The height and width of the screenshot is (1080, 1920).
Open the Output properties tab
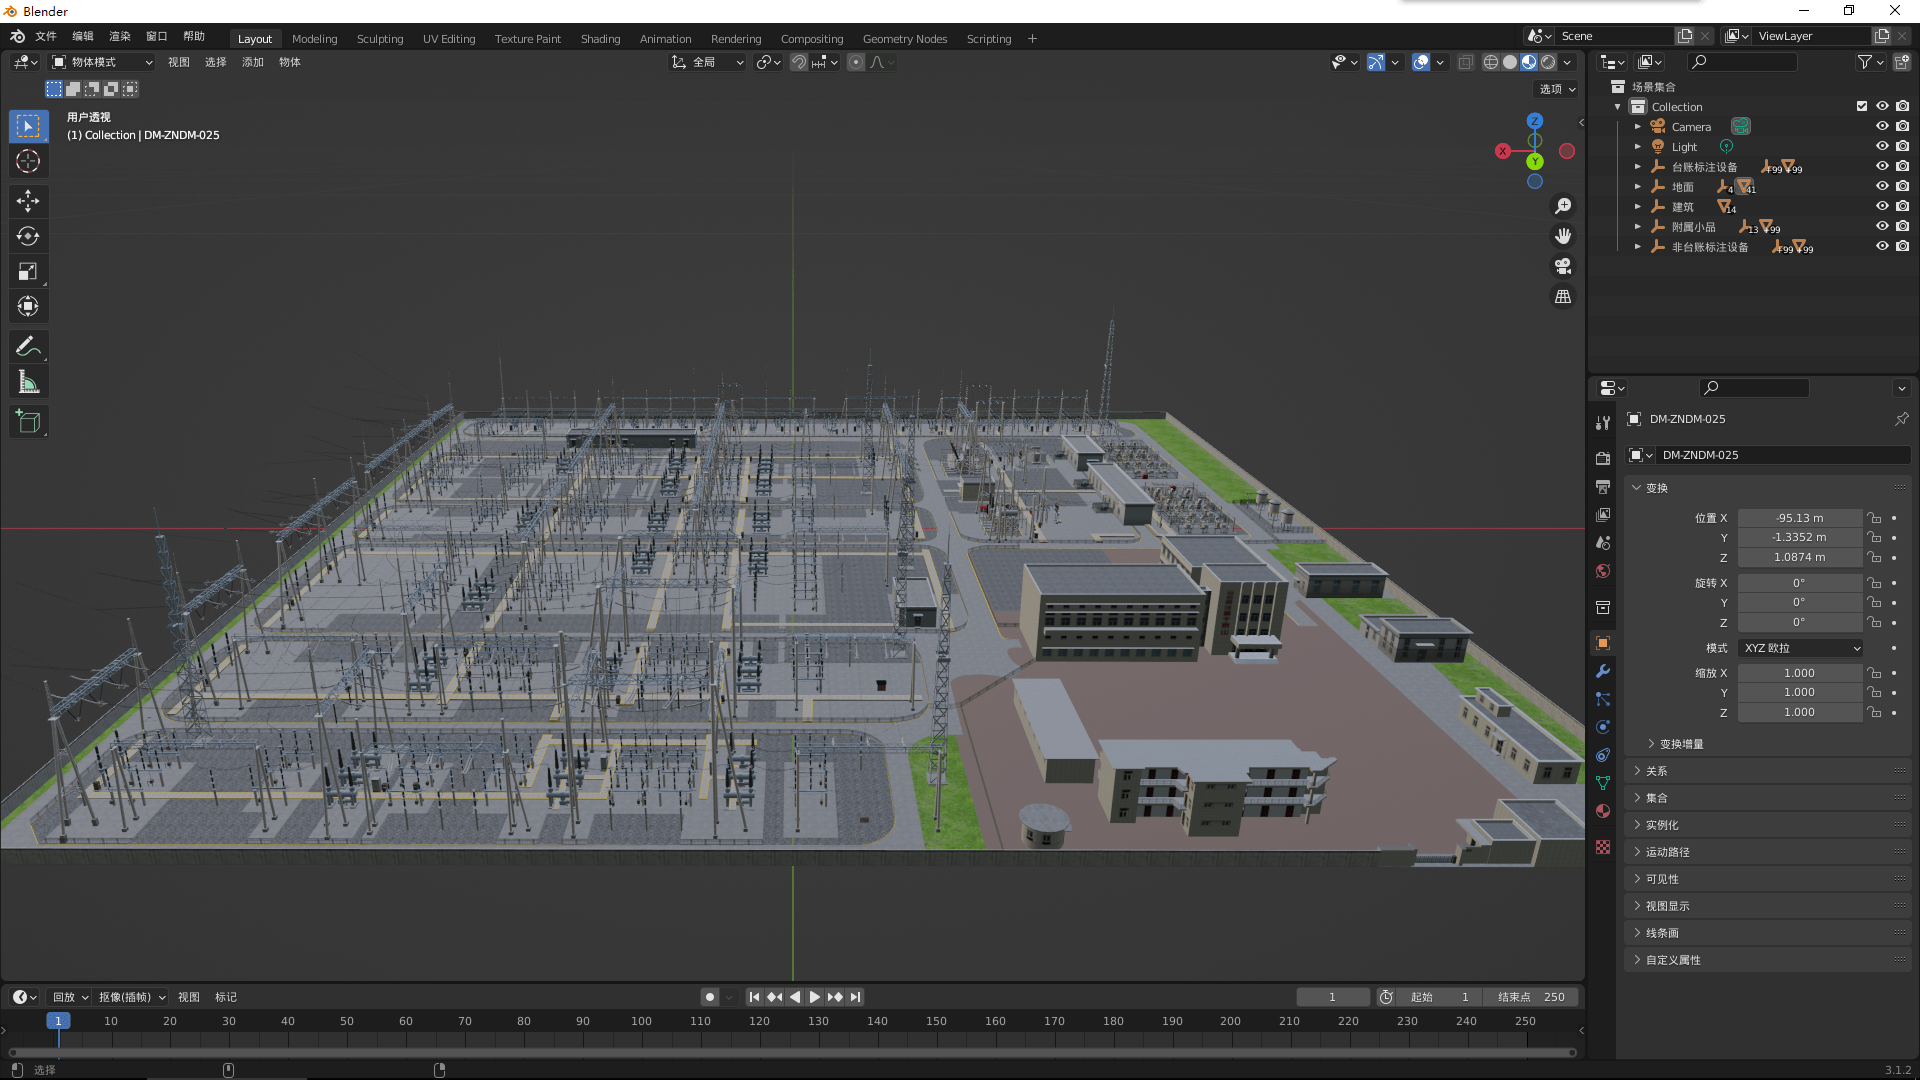[x=1603, y=486]
